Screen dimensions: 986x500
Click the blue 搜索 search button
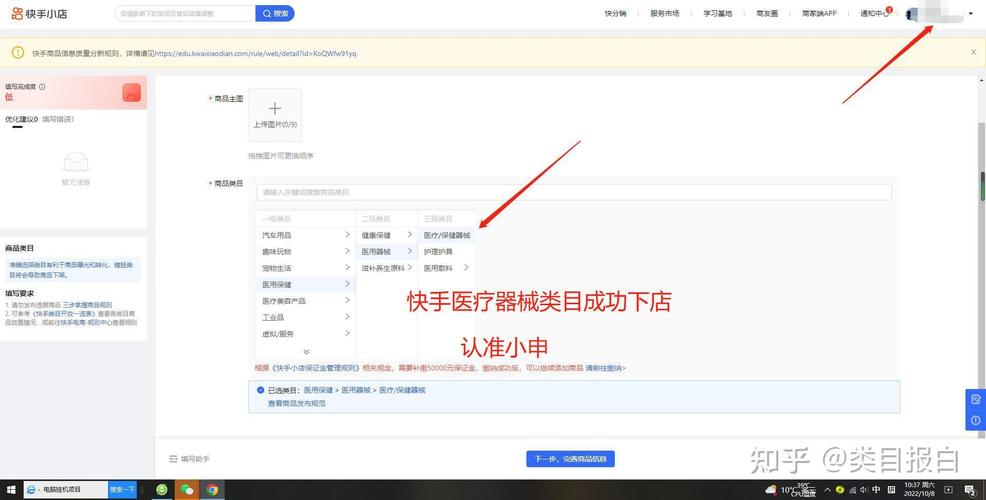point(275,13)
